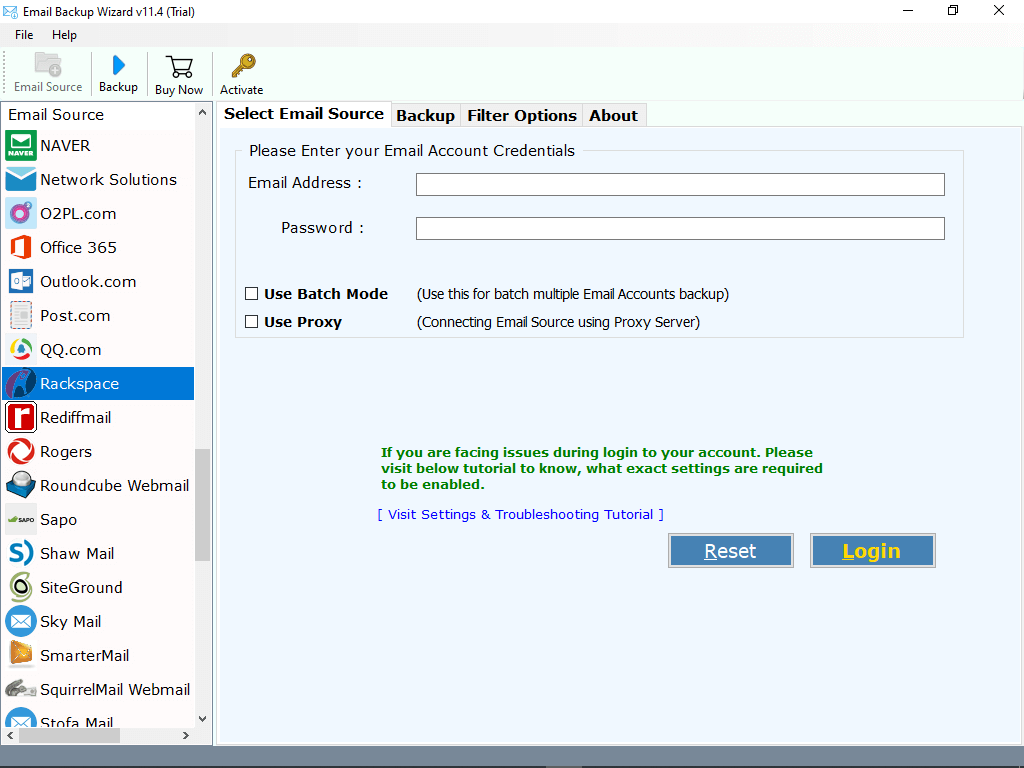1024x768 pixels.
Task: Select the Rogers red swirl icon
Action: [x=21, y=451]
